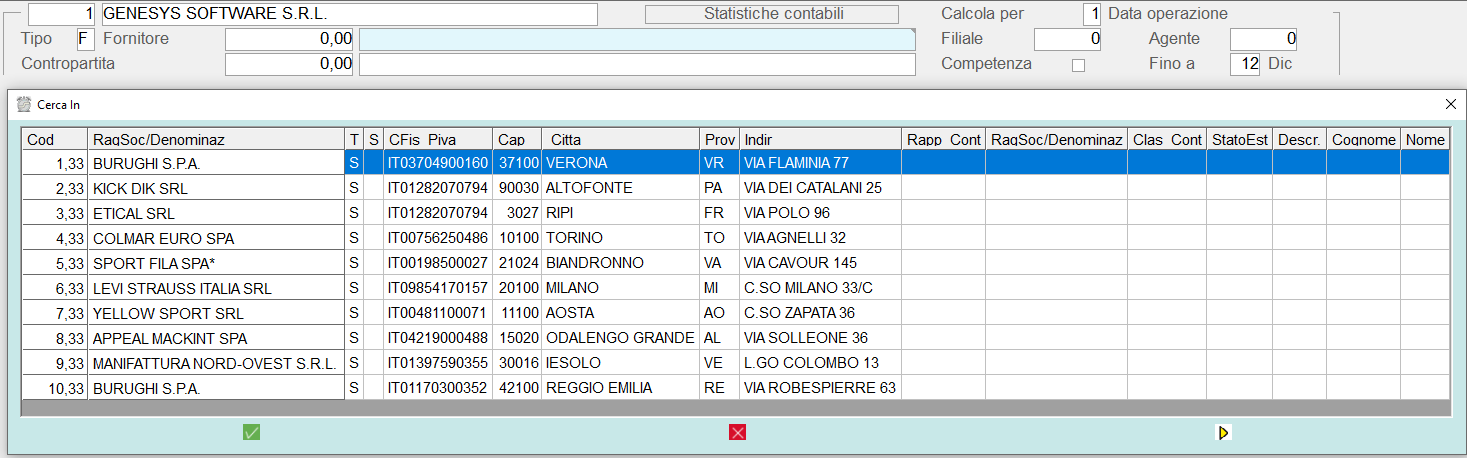Click the CFis_Piva column header
The image size is (1467, 458).
pos(437,139)
